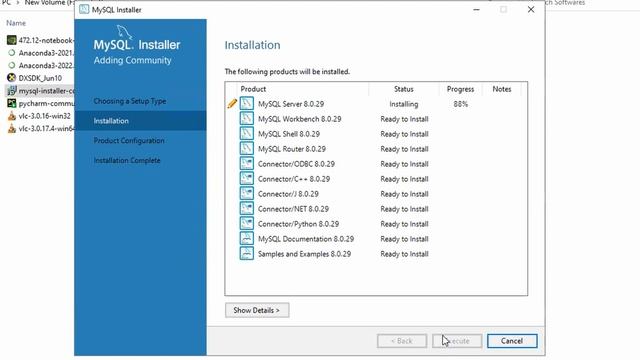Click the Installing status of MySQL Server
The image size is (640, 360).
404,104
